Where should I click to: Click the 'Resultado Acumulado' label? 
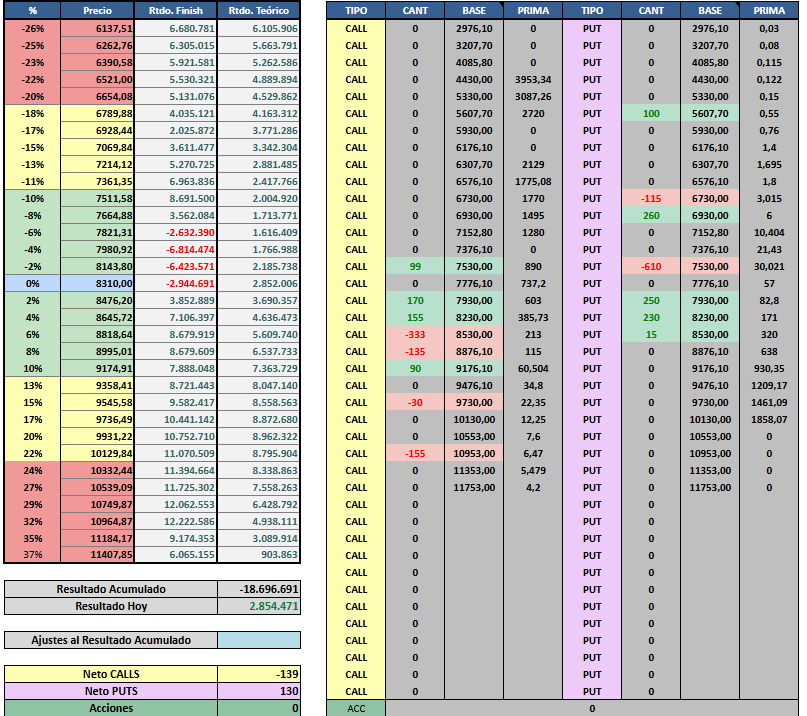pyautogui.click(x=111, y=589)
